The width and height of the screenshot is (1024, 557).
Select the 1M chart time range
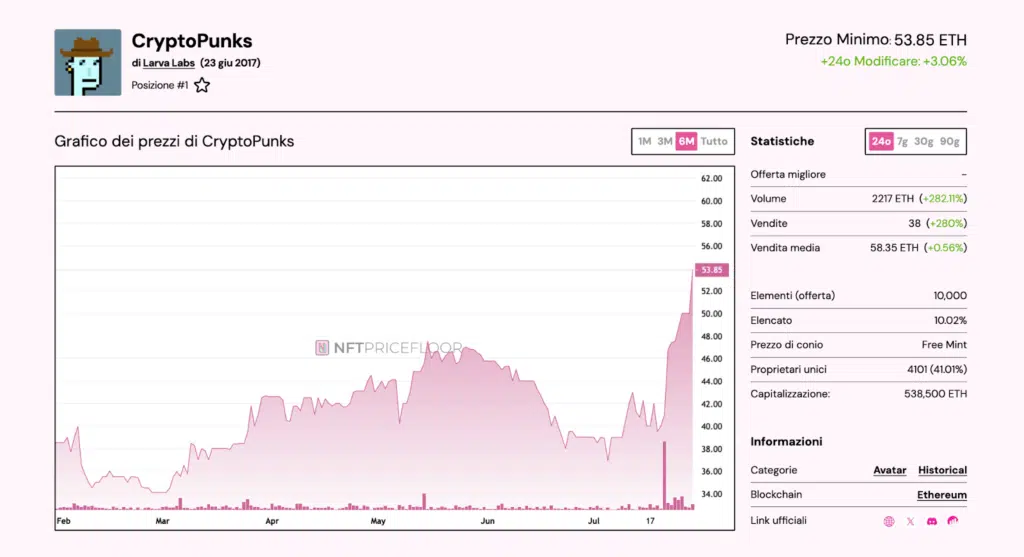pos(644,142)
